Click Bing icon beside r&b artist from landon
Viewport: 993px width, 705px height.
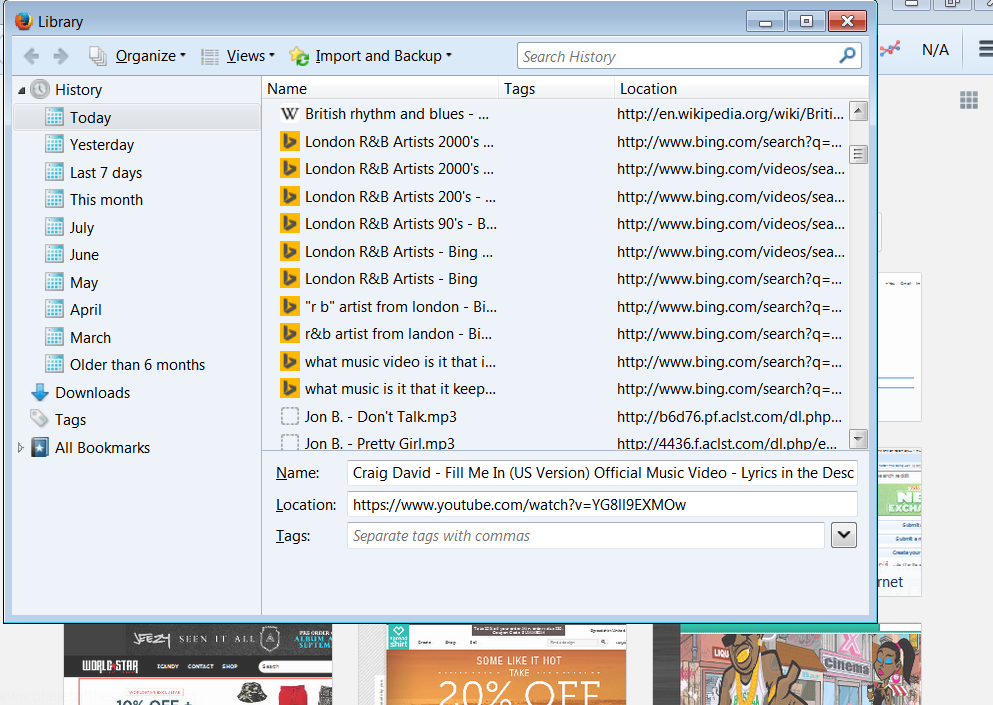pyautogui.click(x=290, y=334)
